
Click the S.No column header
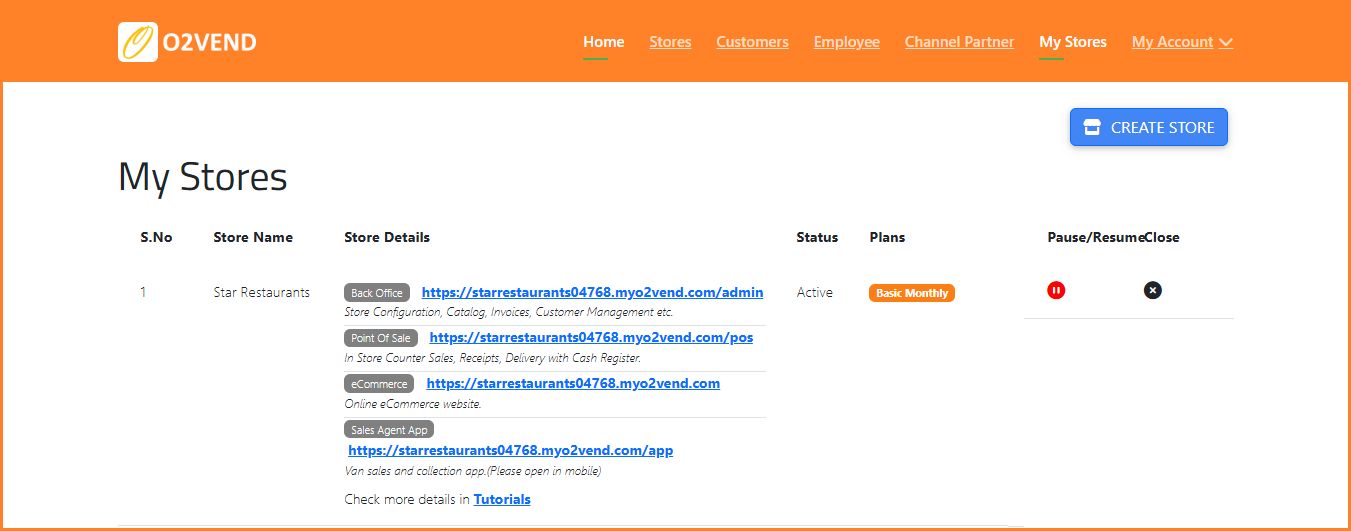[156, 238]
